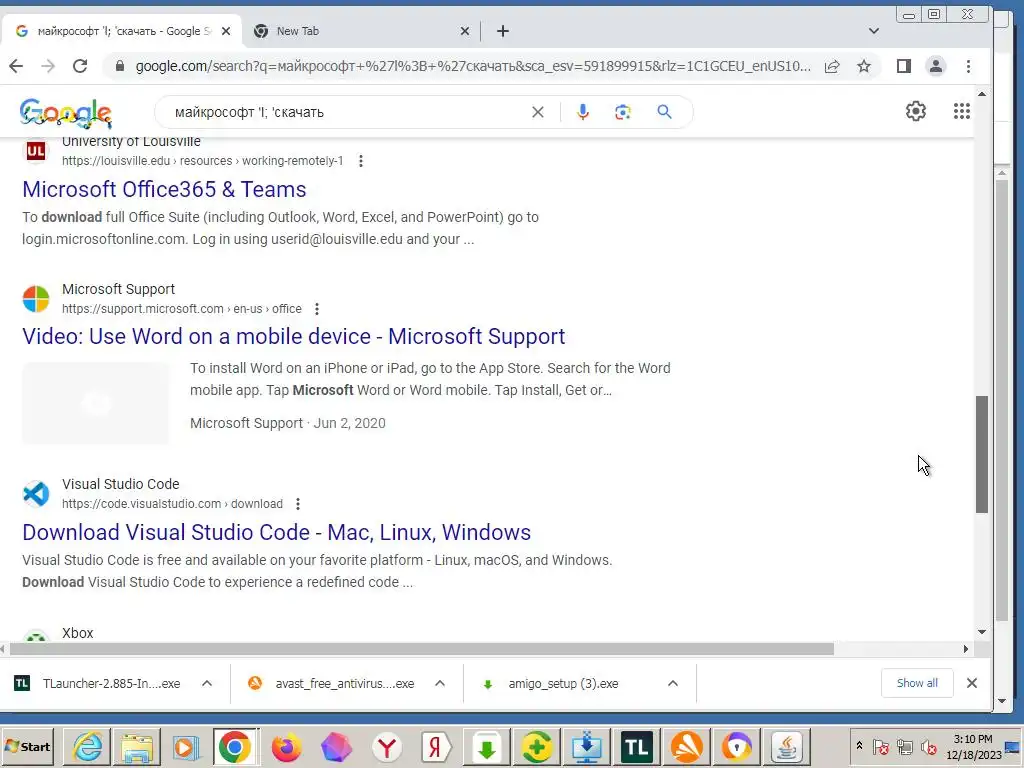Viewport: 1024px width, 768px height.
Task: Expand options for avast_free_antivirus download
Action: coord(440,684)
